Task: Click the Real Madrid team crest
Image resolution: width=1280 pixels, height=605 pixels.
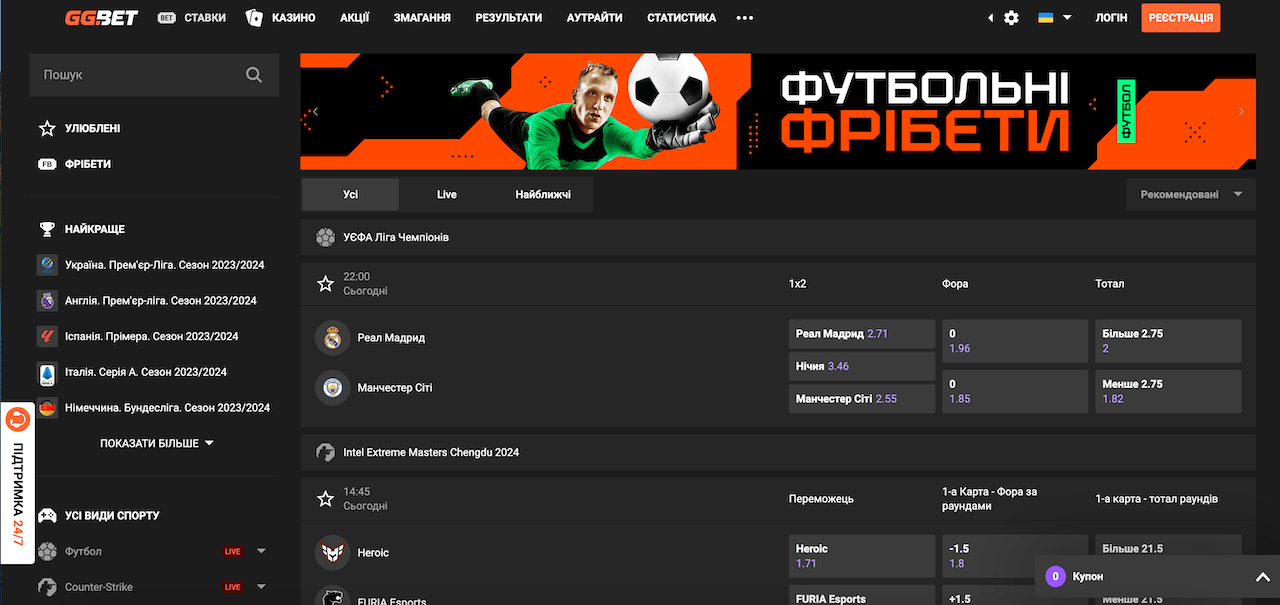Action: [332, 338]
